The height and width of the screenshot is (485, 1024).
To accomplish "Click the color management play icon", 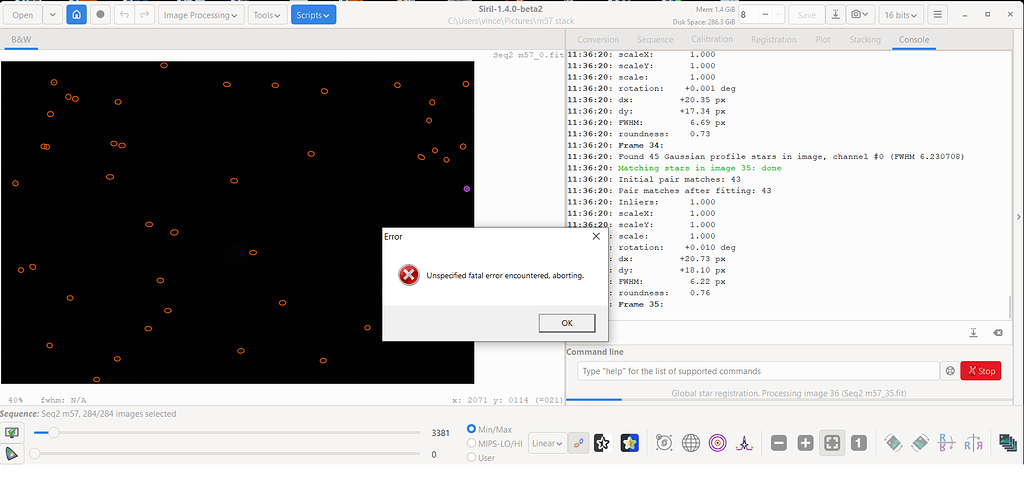I will (12, 454).
